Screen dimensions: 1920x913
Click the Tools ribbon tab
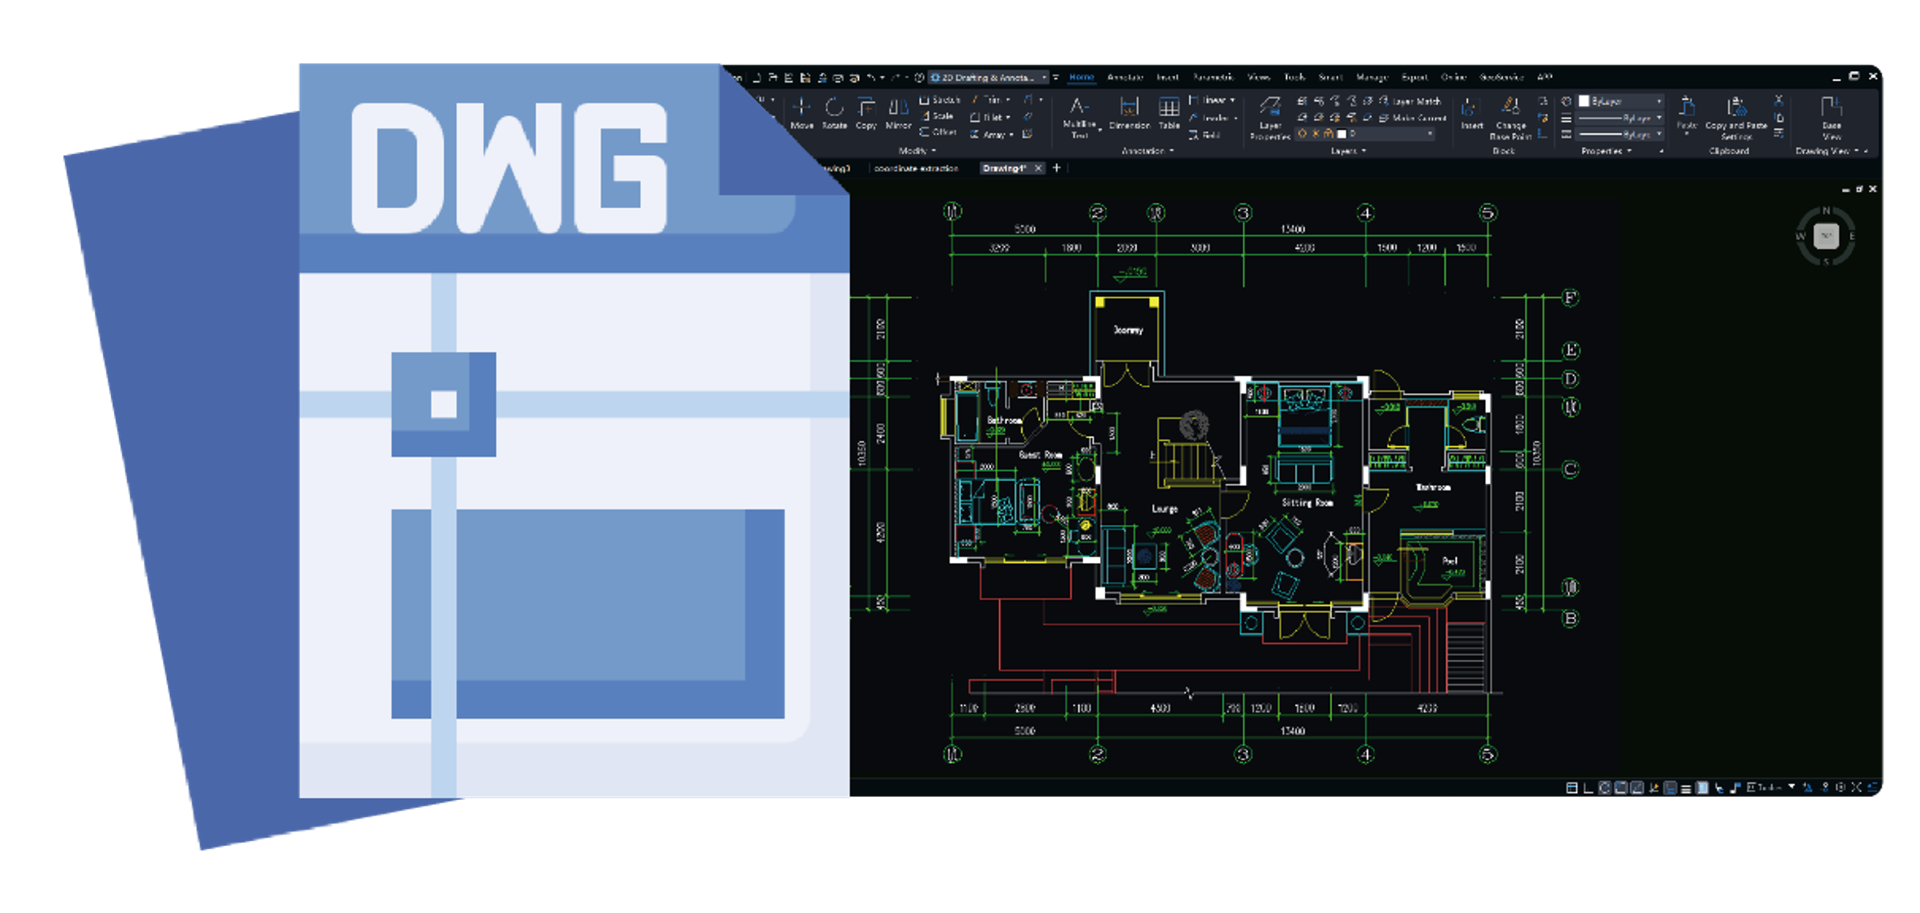pyautogui.click(x=1294, y=77)
